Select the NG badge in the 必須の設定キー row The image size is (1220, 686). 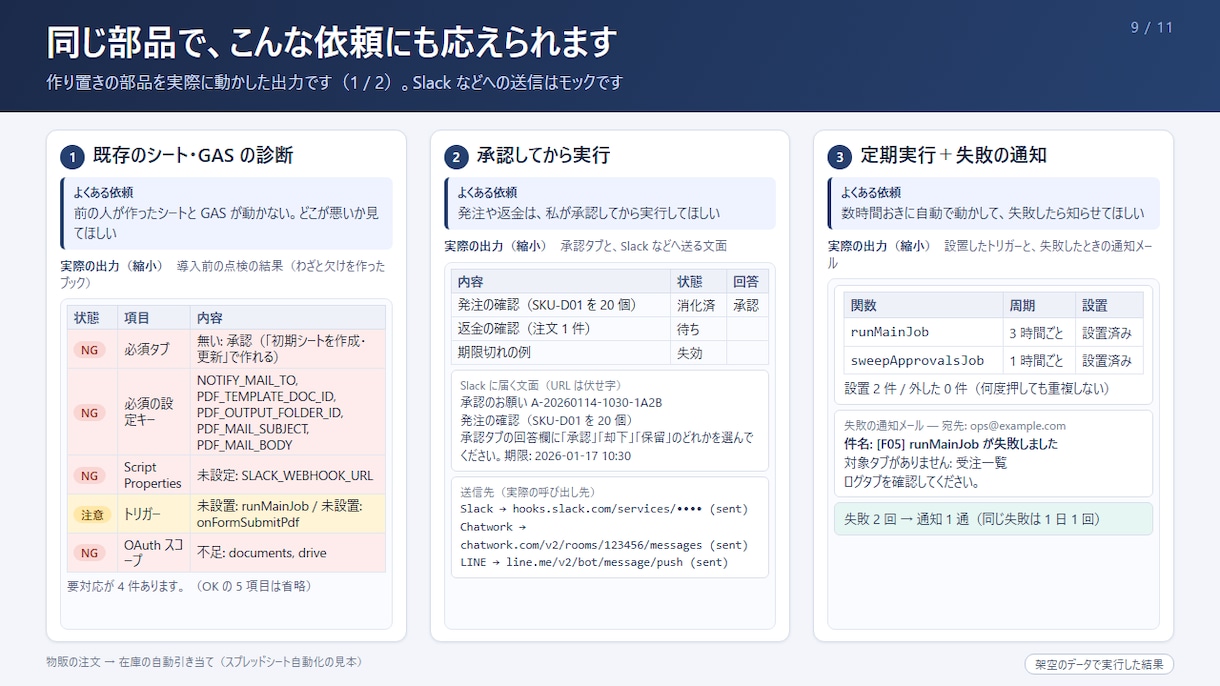click(90, 413)
